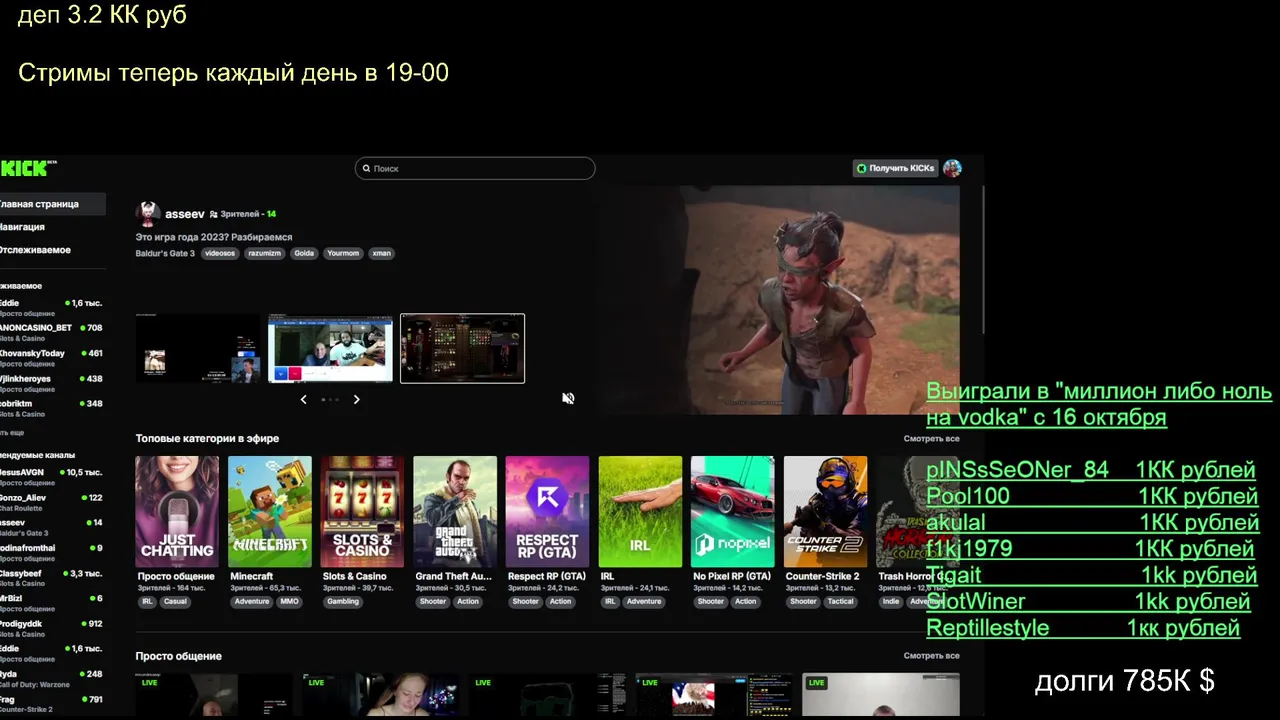Viewport: 1280px width, 720px height.
Task: Select the highlighted inventory stream thumbnail
Action: tap(462, 348)
